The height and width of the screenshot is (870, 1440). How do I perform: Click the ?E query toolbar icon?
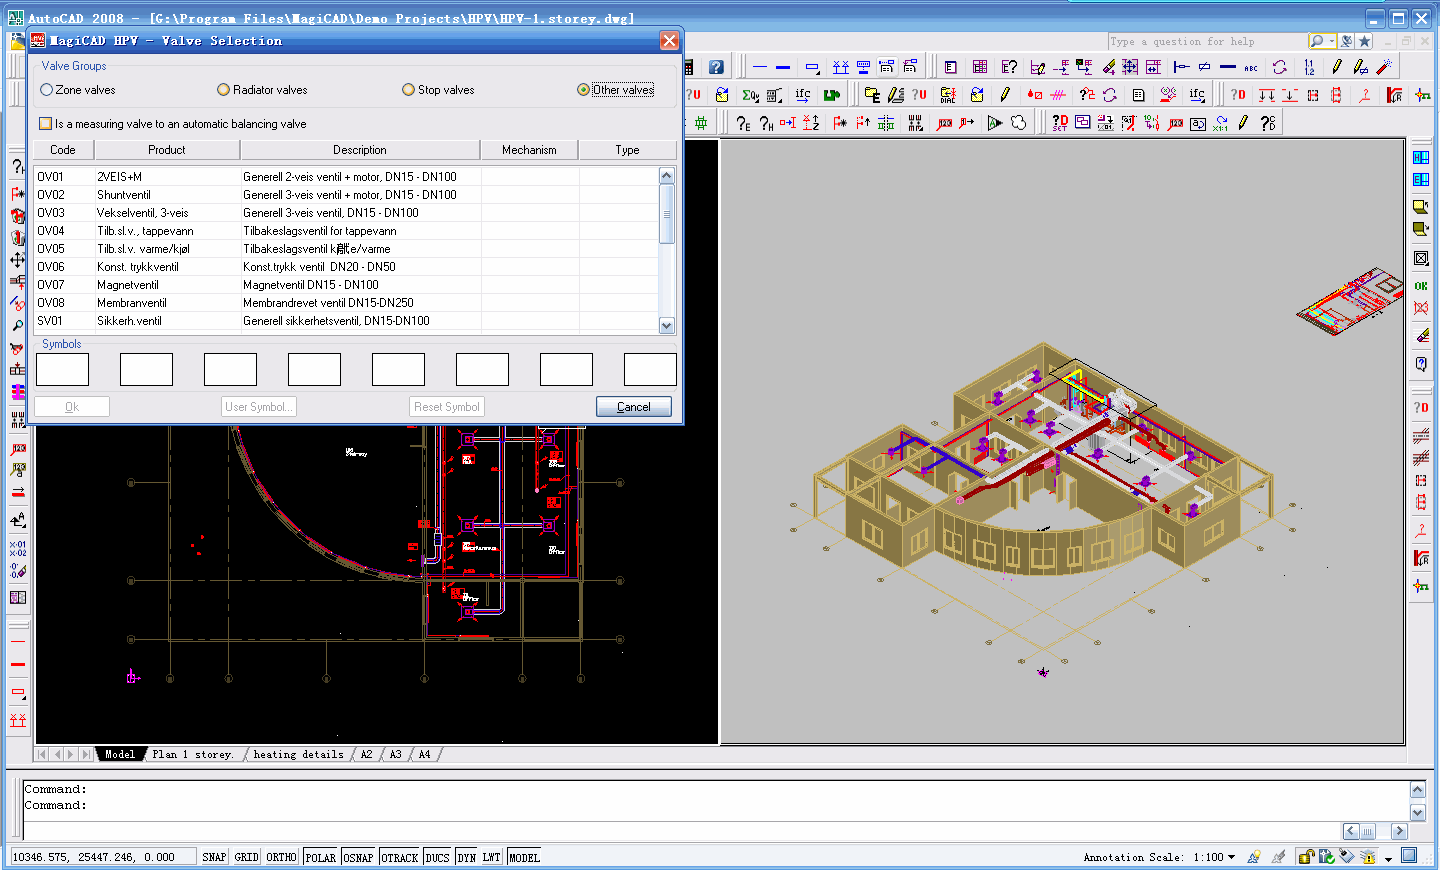[x=743, y=123]
